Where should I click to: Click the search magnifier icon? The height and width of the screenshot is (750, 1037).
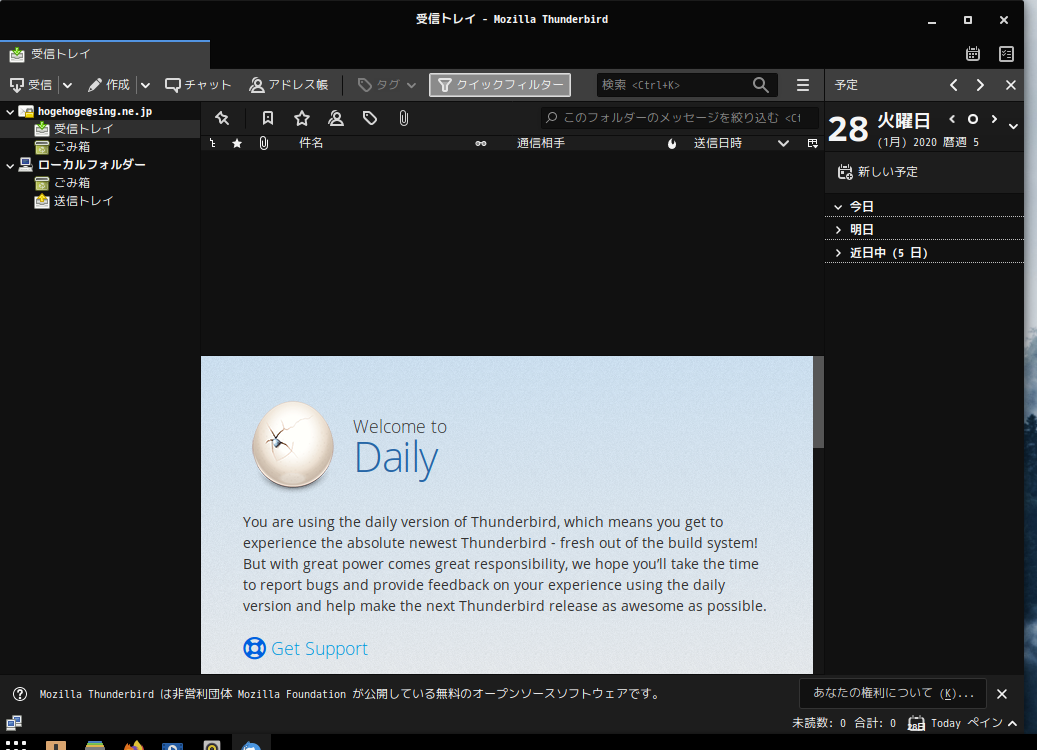[x=761, y=85]
